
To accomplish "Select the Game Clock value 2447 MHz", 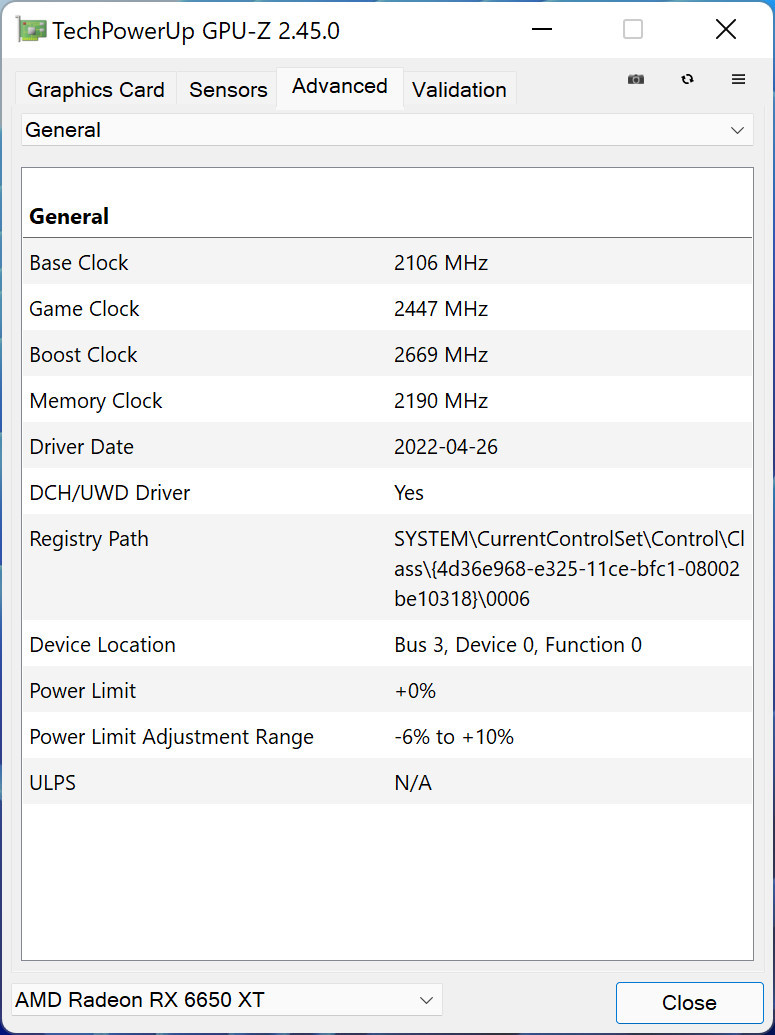I will click(441, 309).
